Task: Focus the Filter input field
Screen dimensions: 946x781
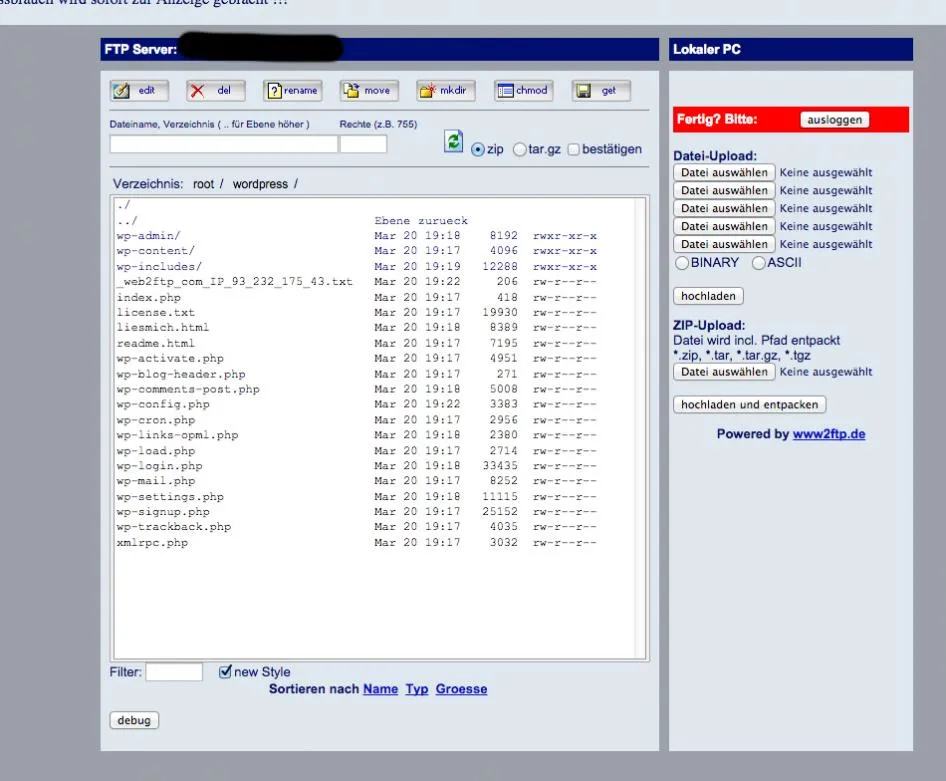Action: point(174,672)
